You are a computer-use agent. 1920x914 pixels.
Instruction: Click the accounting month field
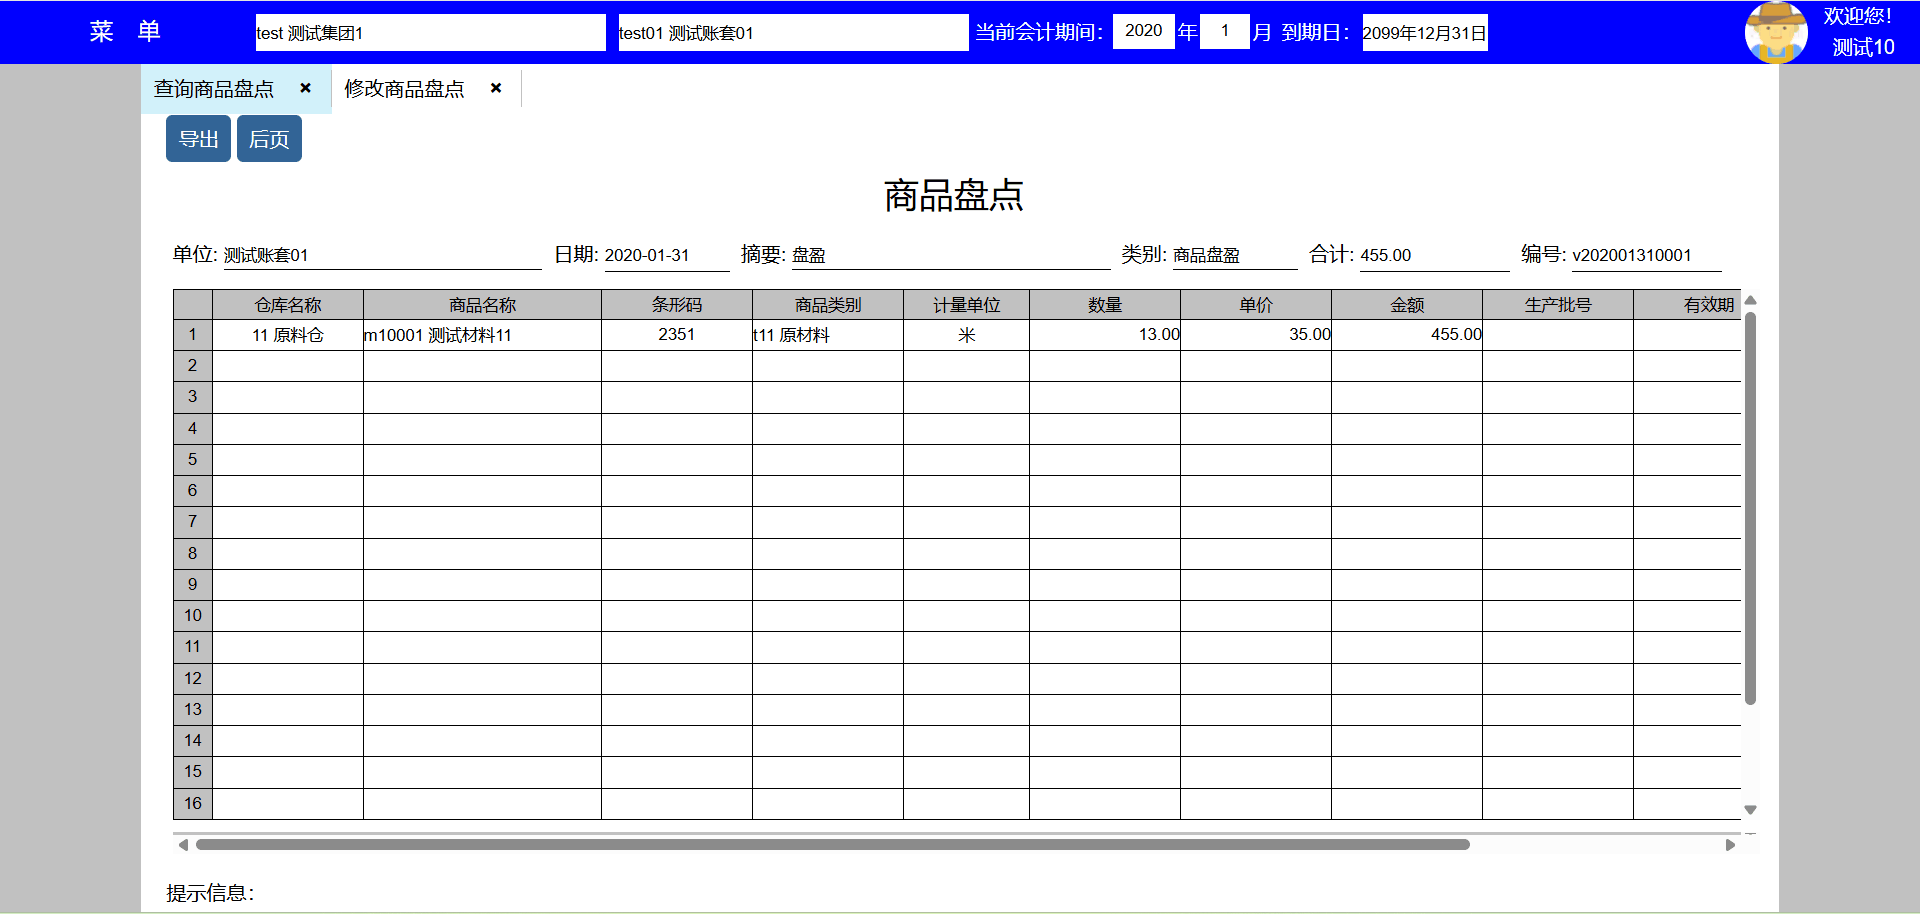pos(1224,31)
